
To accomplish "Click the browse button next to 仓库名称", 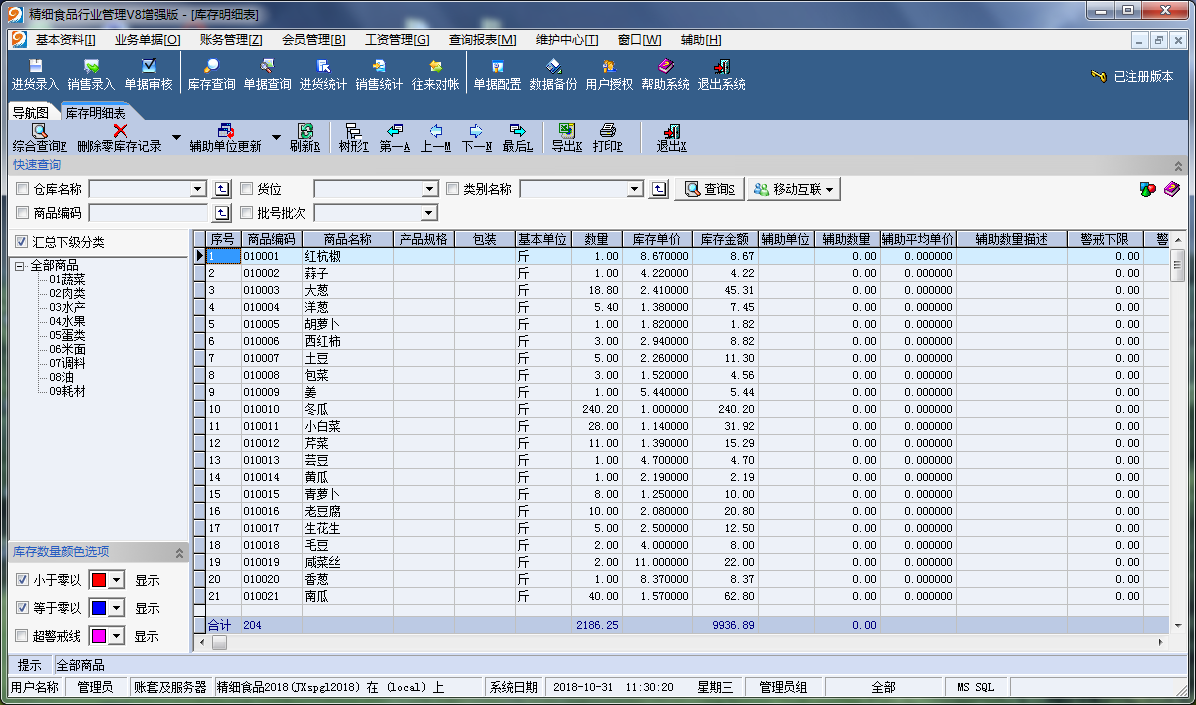I will coord(221,189).
